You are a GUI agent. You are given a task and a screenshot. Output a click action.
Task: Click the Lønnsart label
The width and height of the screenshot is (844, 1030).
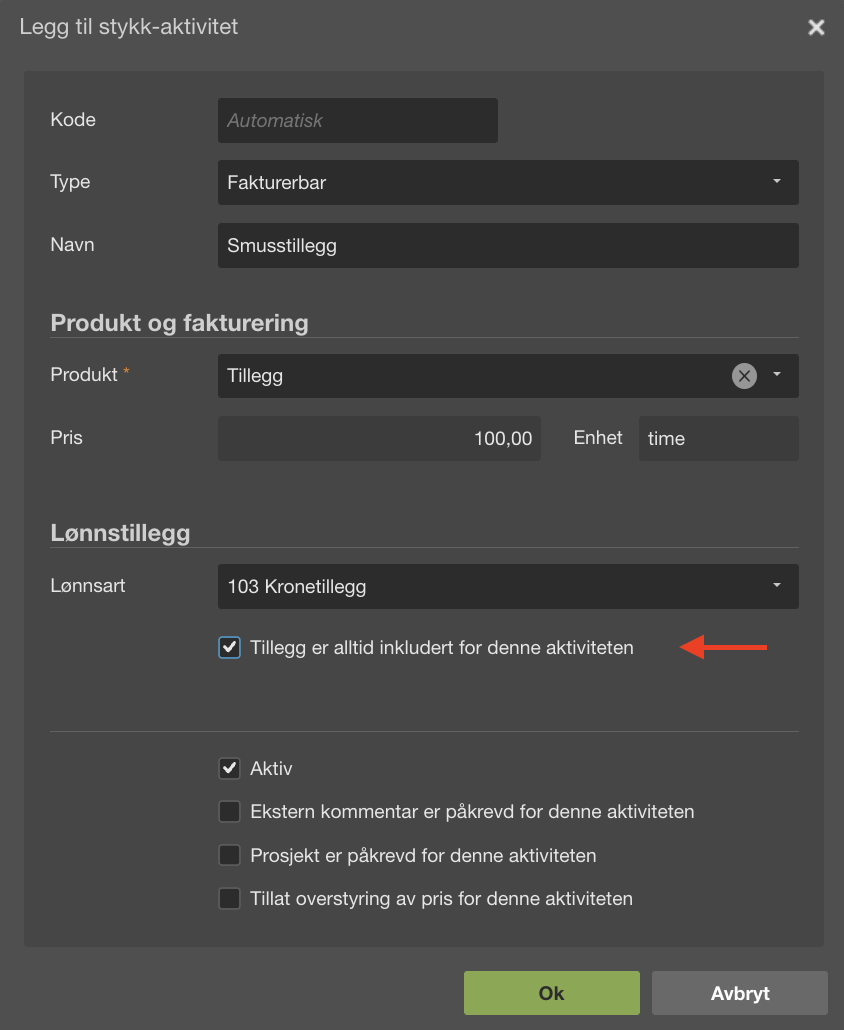[x=87, y=585]
